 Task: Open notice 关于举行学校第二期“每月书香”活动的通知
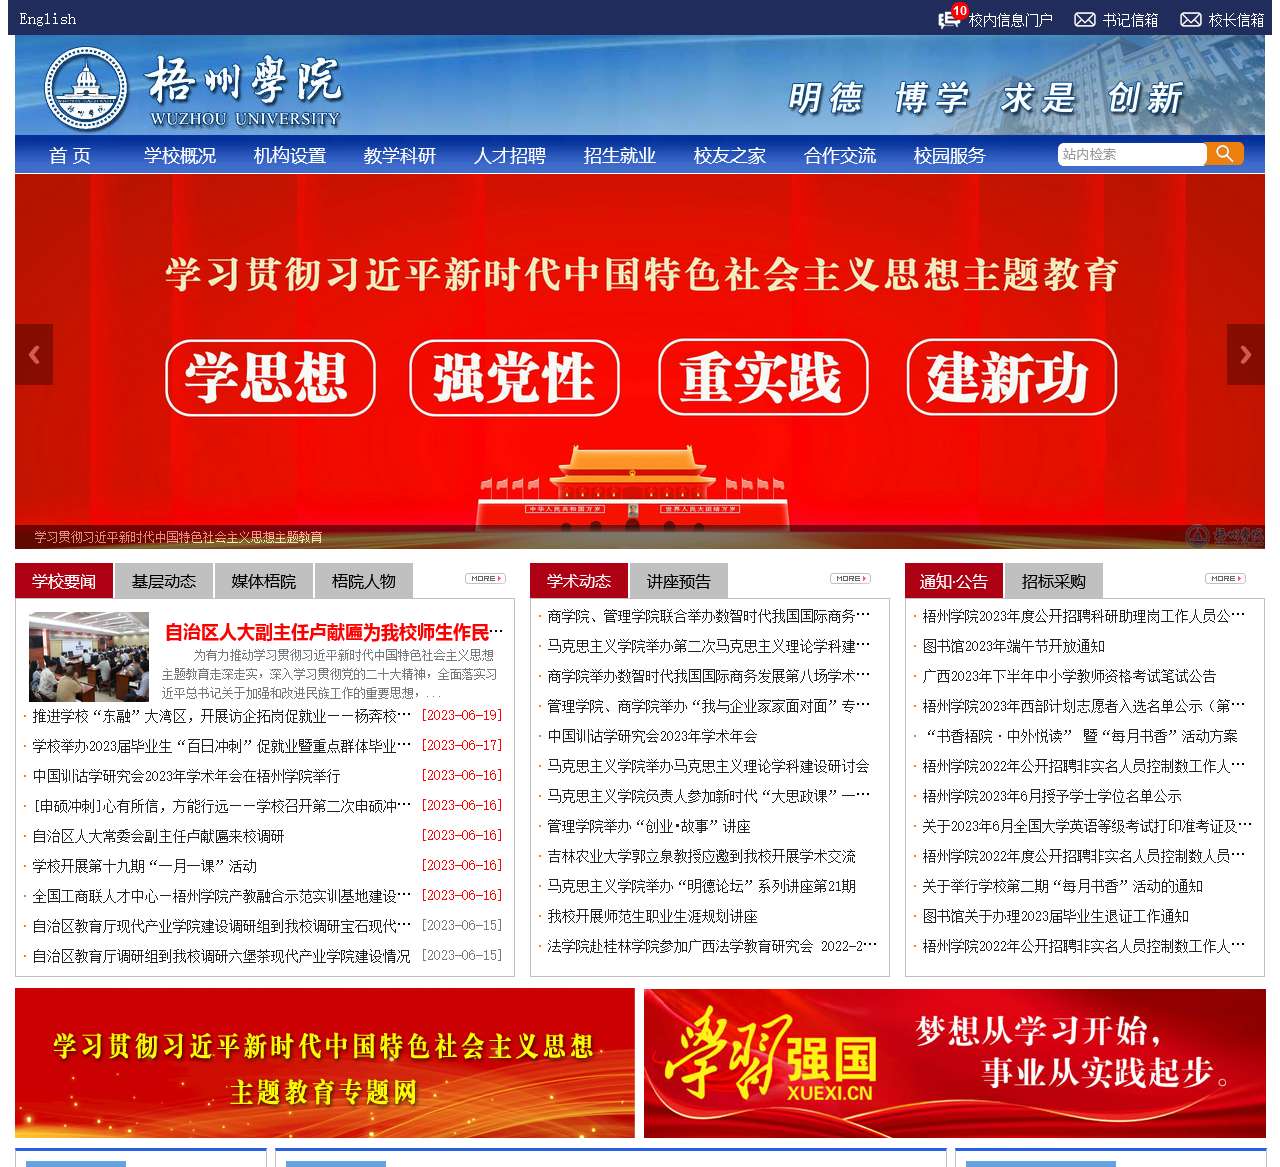1062,886
